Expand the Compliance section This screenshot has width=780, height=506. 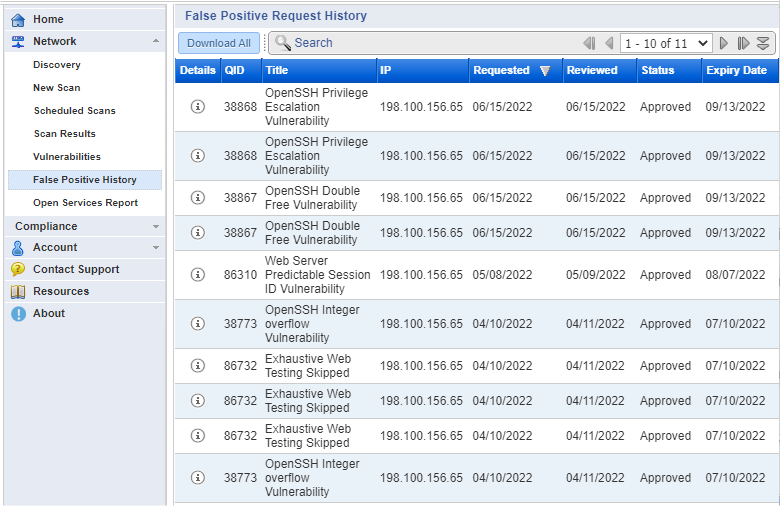[x=155, y=227]
